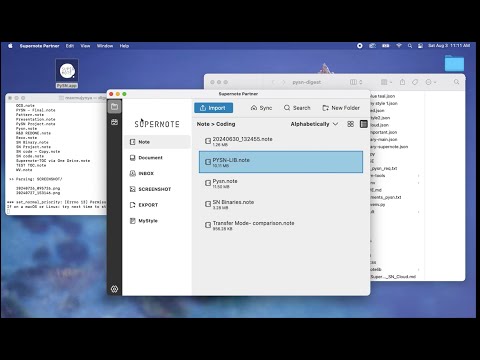Open Finder action menu in pysn-digest window
This screenshot has width=480, height=360.
[431, 82]
